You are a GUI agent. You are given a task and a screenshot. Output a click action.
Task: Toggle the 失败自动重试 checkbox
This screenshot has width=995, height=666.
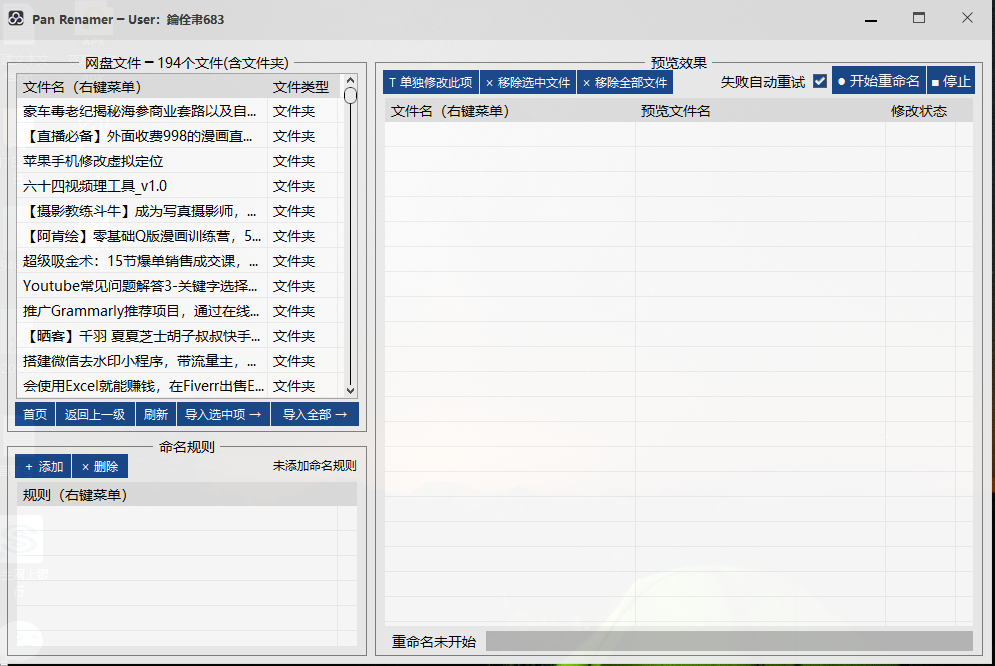coord(820,81)
